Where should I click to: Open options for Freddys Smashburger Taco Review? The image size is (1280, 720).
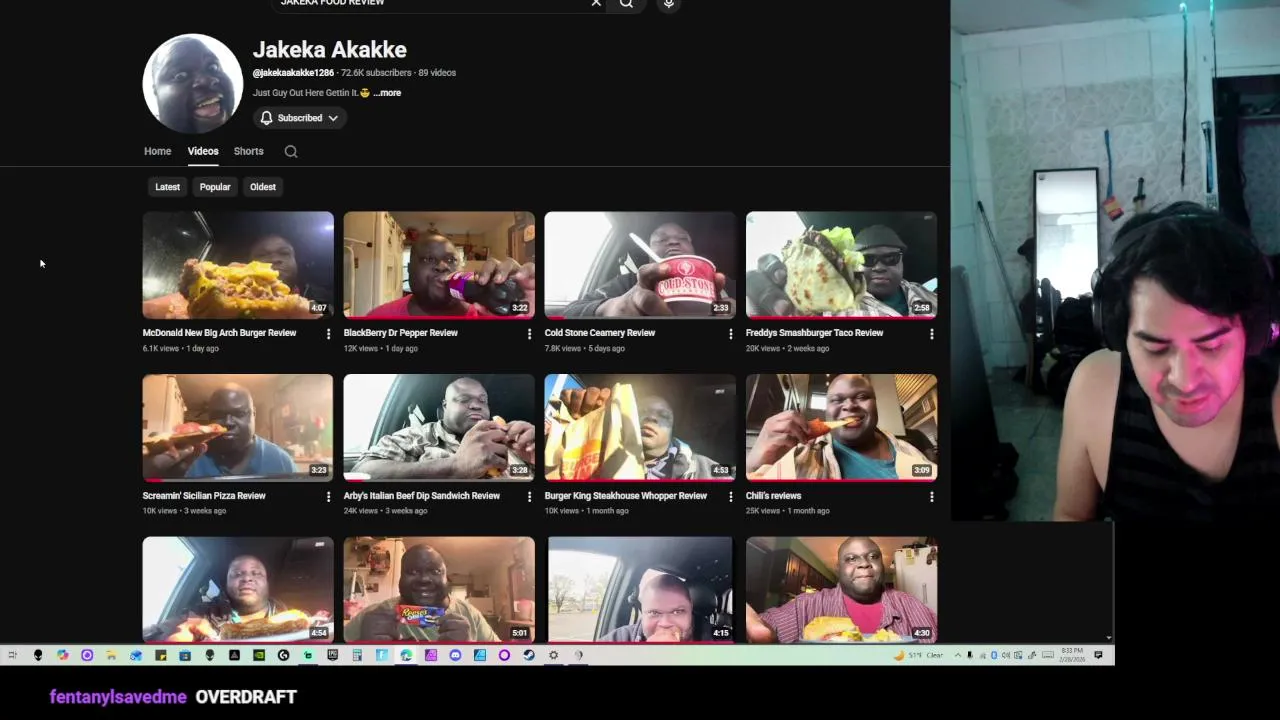931,334
